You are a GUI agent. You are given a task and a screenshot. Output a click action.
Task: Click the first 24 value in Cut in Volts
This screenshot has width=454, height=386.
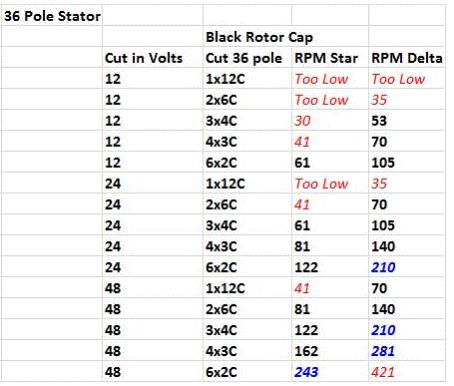[x=152, y=183]
